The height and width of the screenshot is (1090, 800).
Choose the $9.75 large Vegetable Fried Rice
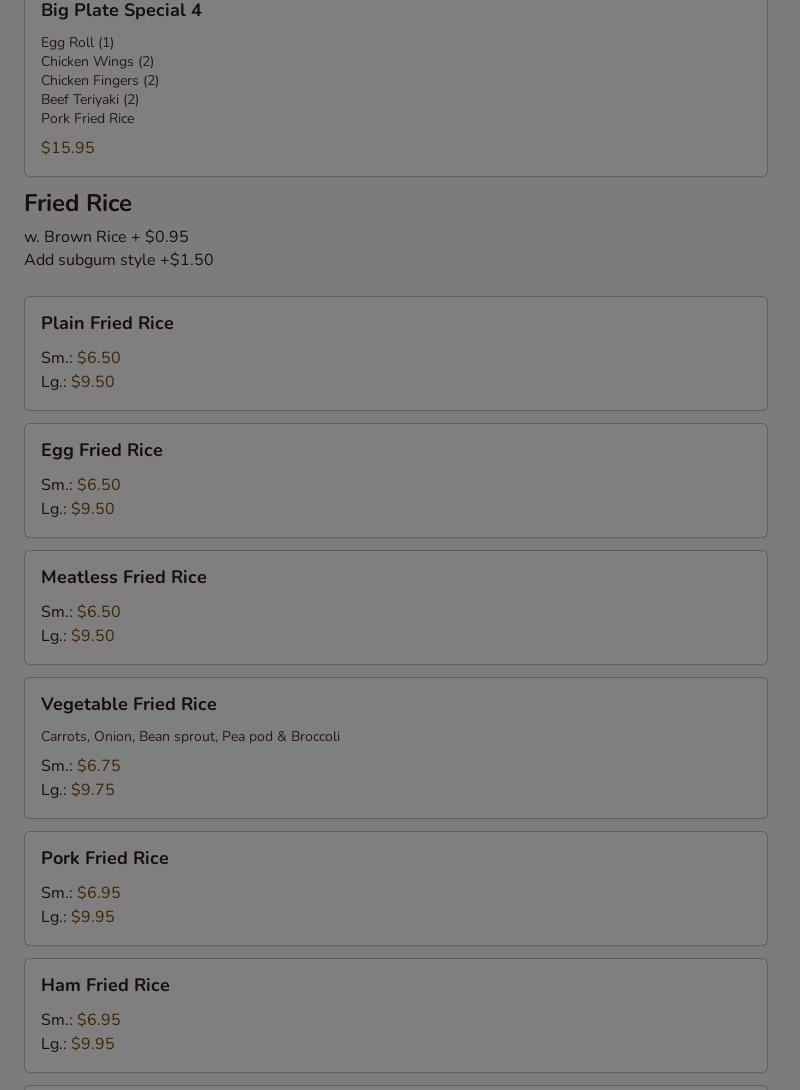92,790
